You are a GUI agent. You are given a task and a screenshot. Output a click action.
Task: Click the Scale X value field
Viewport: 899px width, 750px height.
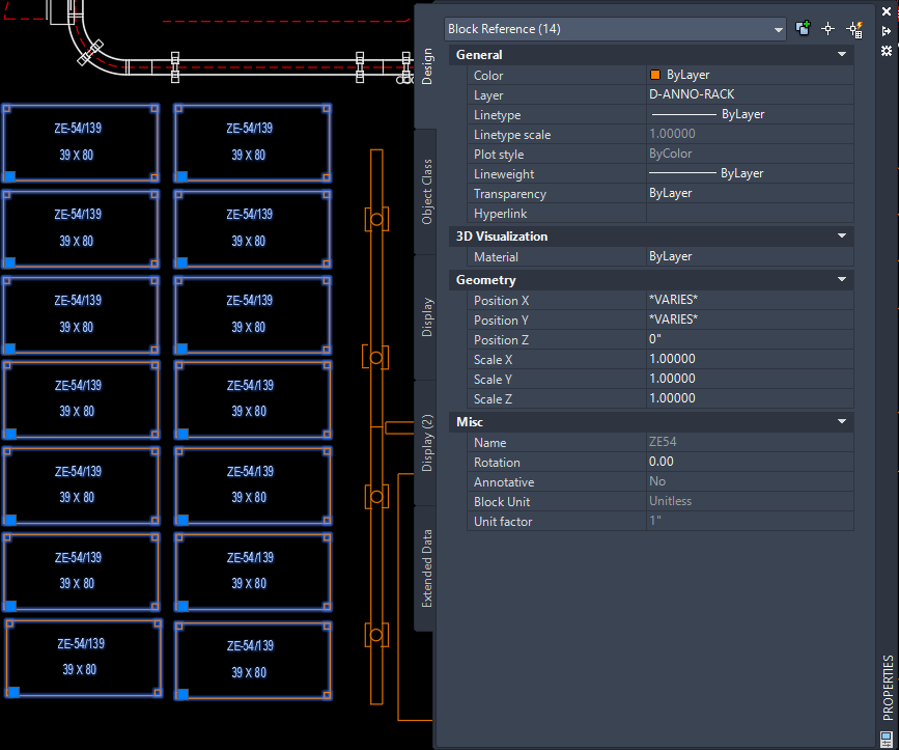(748, 359)
